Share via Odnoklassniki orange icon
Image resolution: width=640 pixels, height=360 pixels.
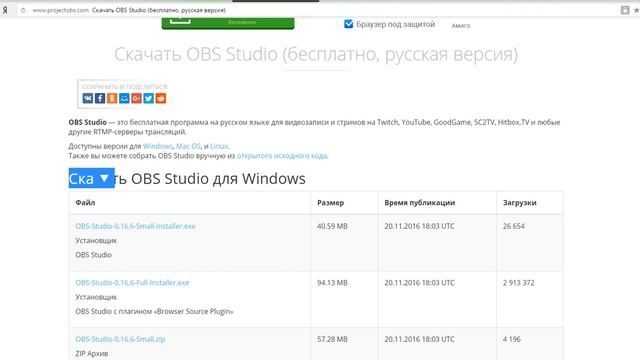[x=112, y=98]
